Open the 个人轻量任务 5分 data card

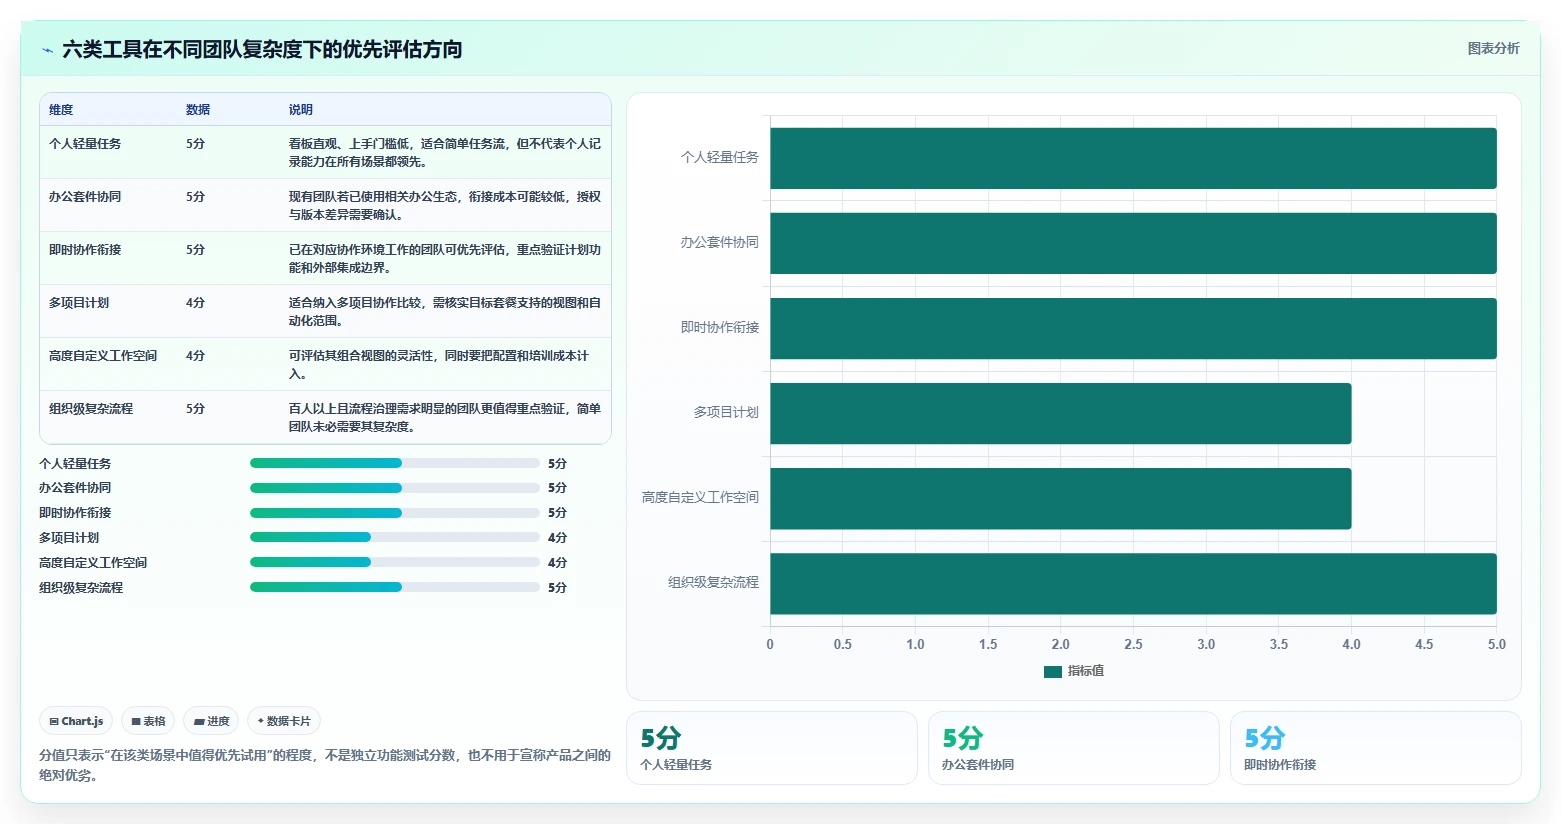pos(771,748)
